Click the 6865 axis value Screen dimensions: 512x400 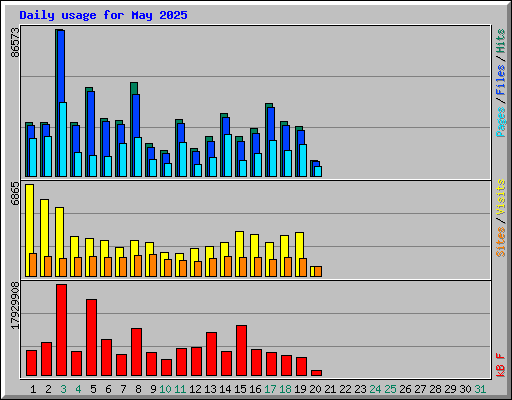15,194
